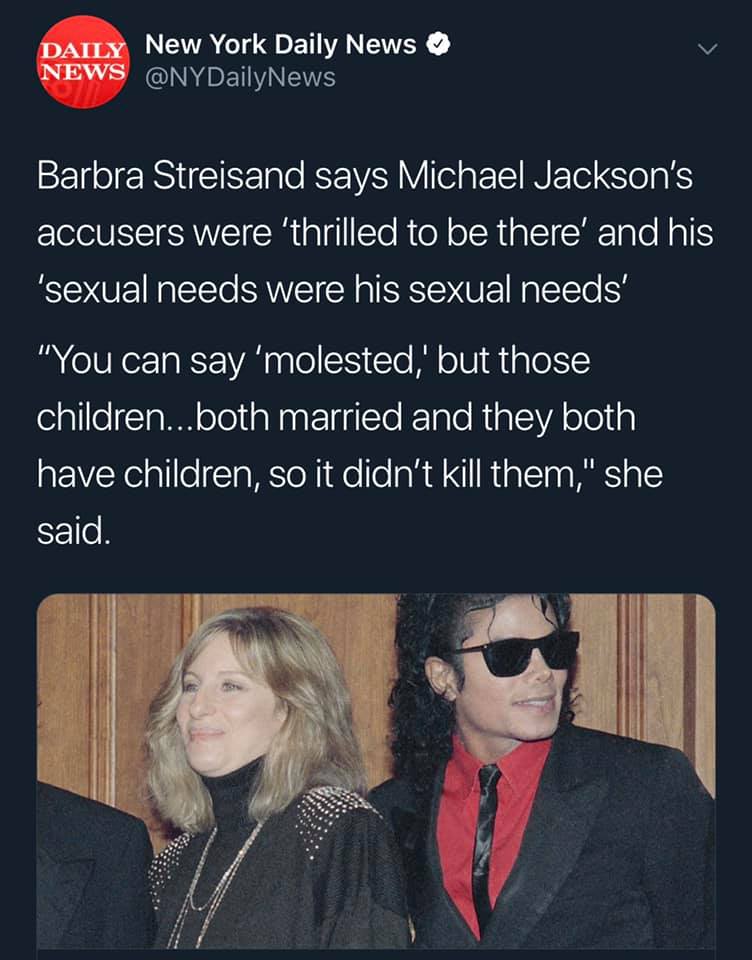Image resolution: width=752 pixels, height=960 pixels.
Task: Click the words 'Michael Jackson's' in headline
Action: (545, 176)
